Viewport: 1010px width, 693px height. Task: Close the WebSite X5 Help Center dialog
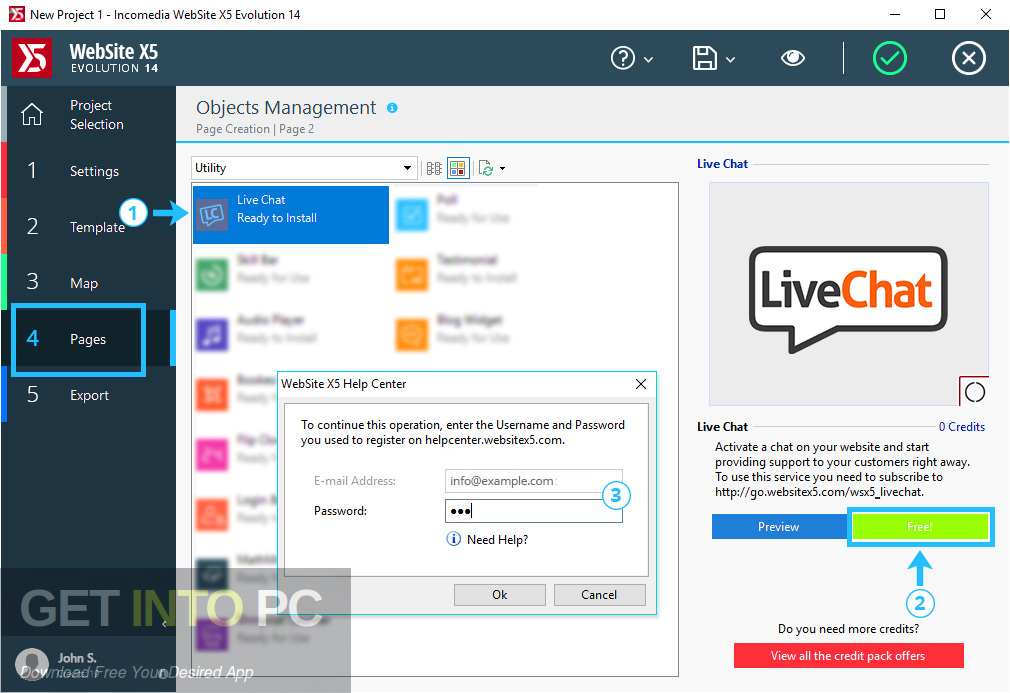coord(640,384)
